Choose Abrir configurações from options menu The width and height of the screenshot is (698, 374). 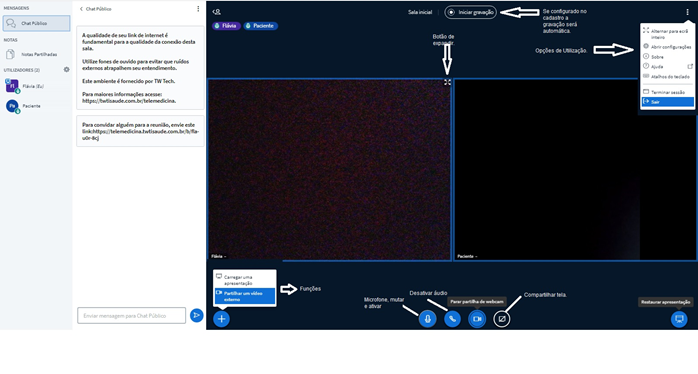pos(667,47)
